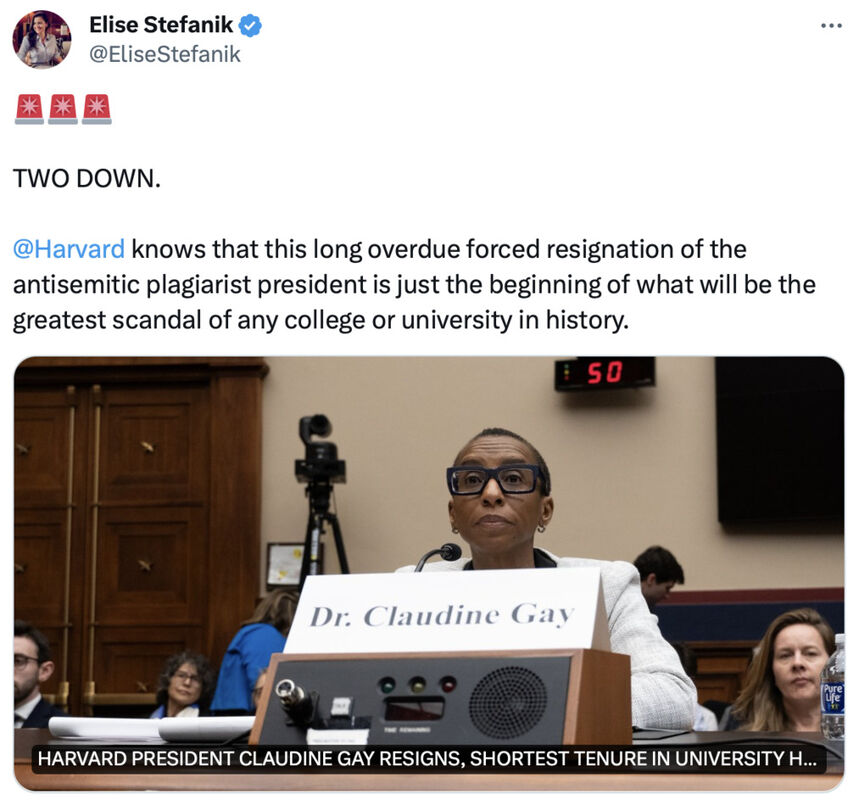The width and height of the screenshot is (848, 800).
Task: Click the indicator lights on the desk timer box
Action: click(x=417, y=685)
